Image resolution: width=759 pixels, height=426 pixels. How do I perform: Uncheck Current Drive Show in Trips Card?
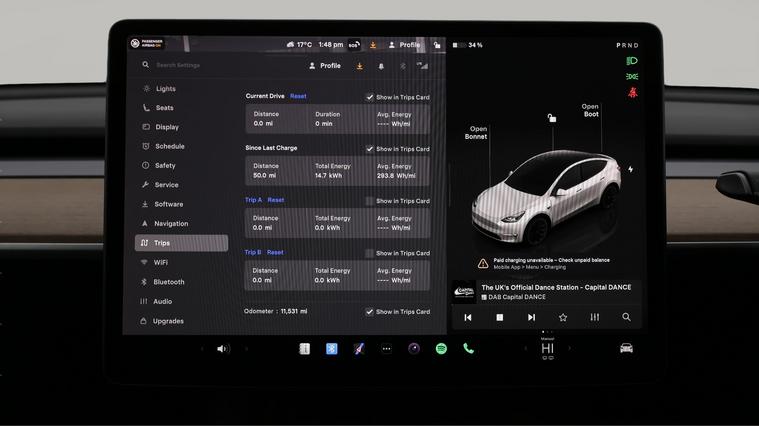pyautogui.click(x=370, y=97)
